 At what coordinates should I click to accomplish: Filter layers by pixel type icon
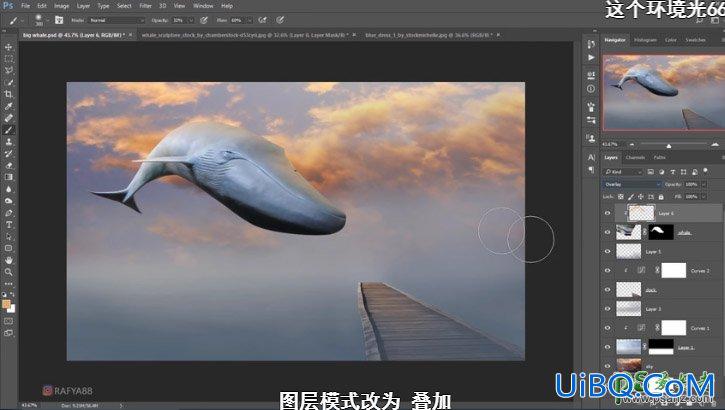point(651,172)
